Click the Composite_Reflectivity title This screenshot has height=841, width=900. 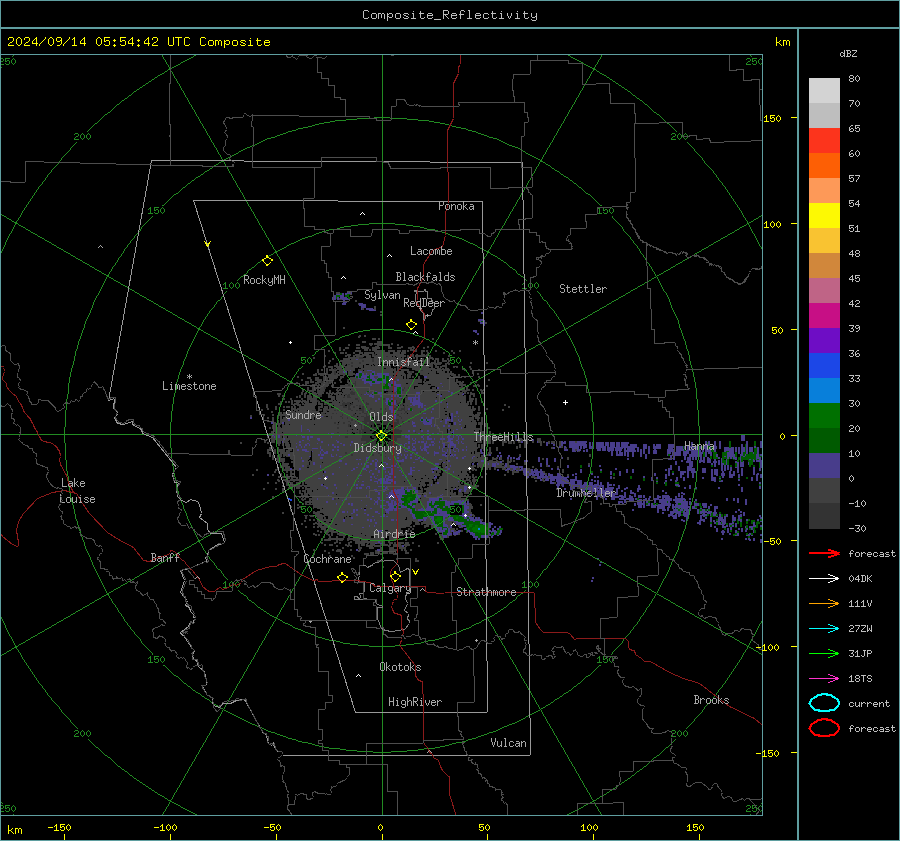pyautogui.click(x=450, y=15)
